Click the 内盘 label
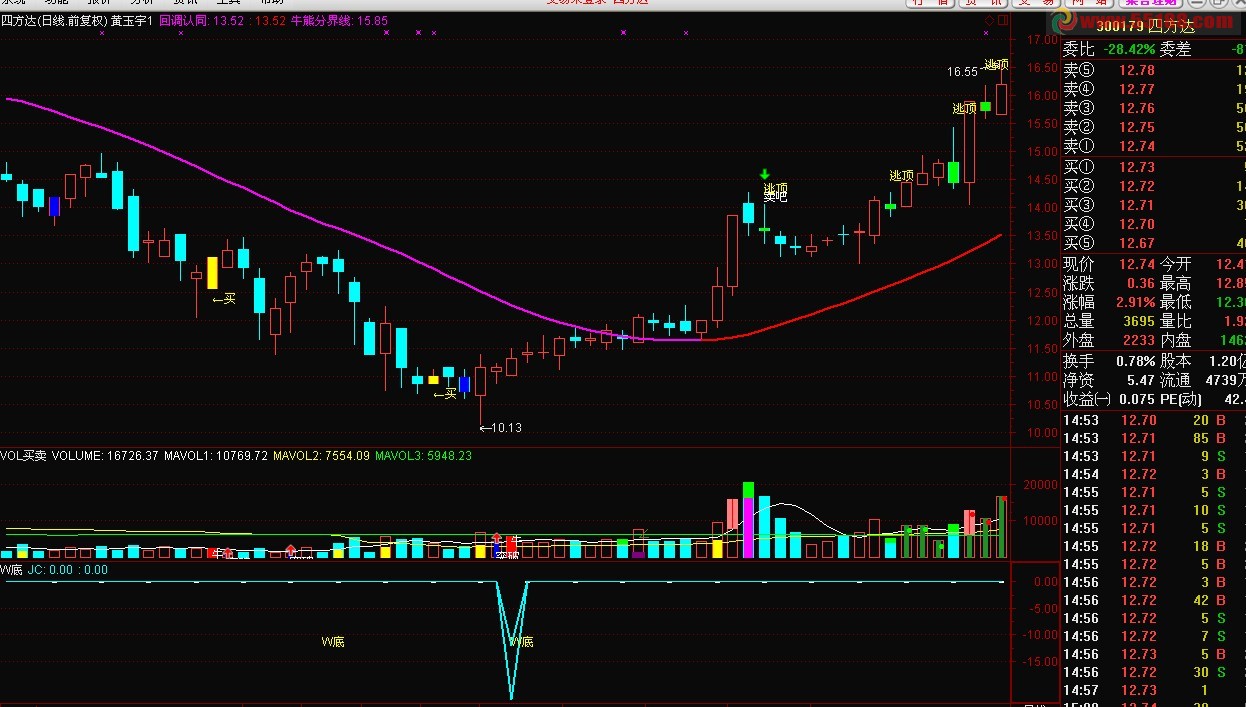1246x707 pixels. (1175, 340)
